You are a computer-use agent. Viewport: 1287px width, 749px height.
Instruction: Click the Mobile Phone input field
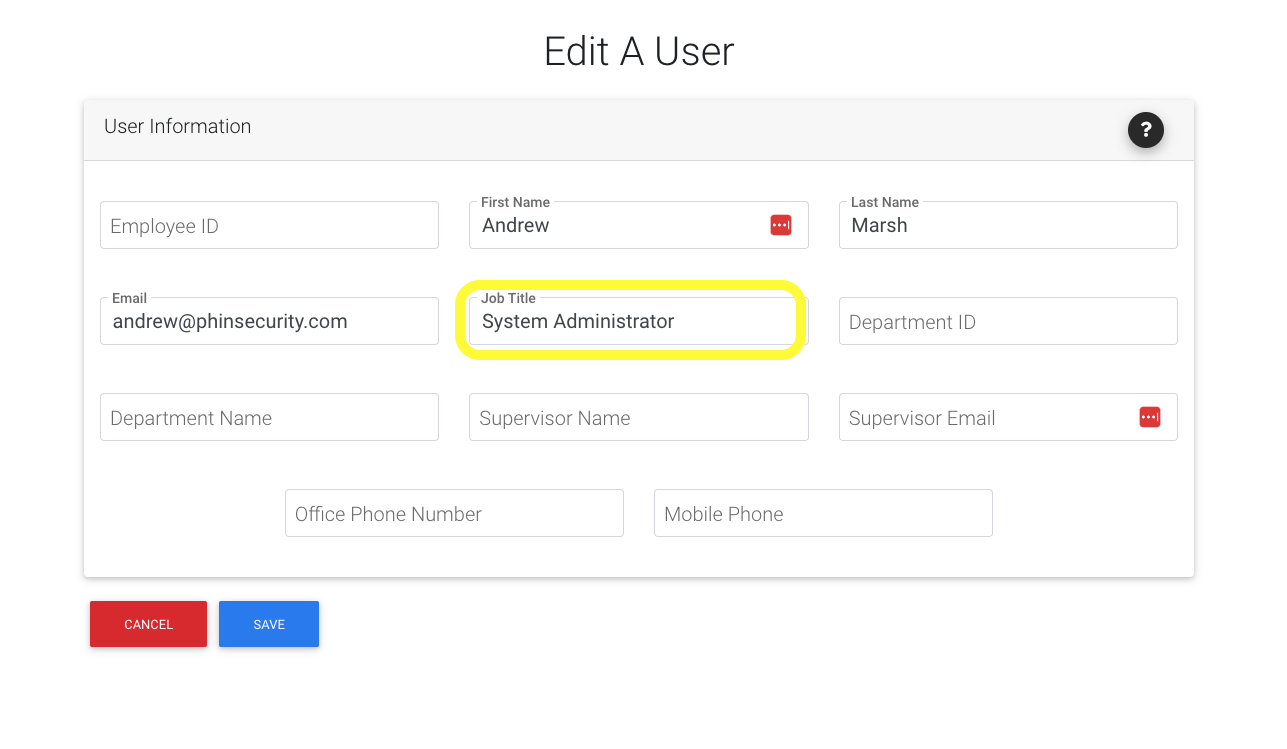click(x=823, y=513)
